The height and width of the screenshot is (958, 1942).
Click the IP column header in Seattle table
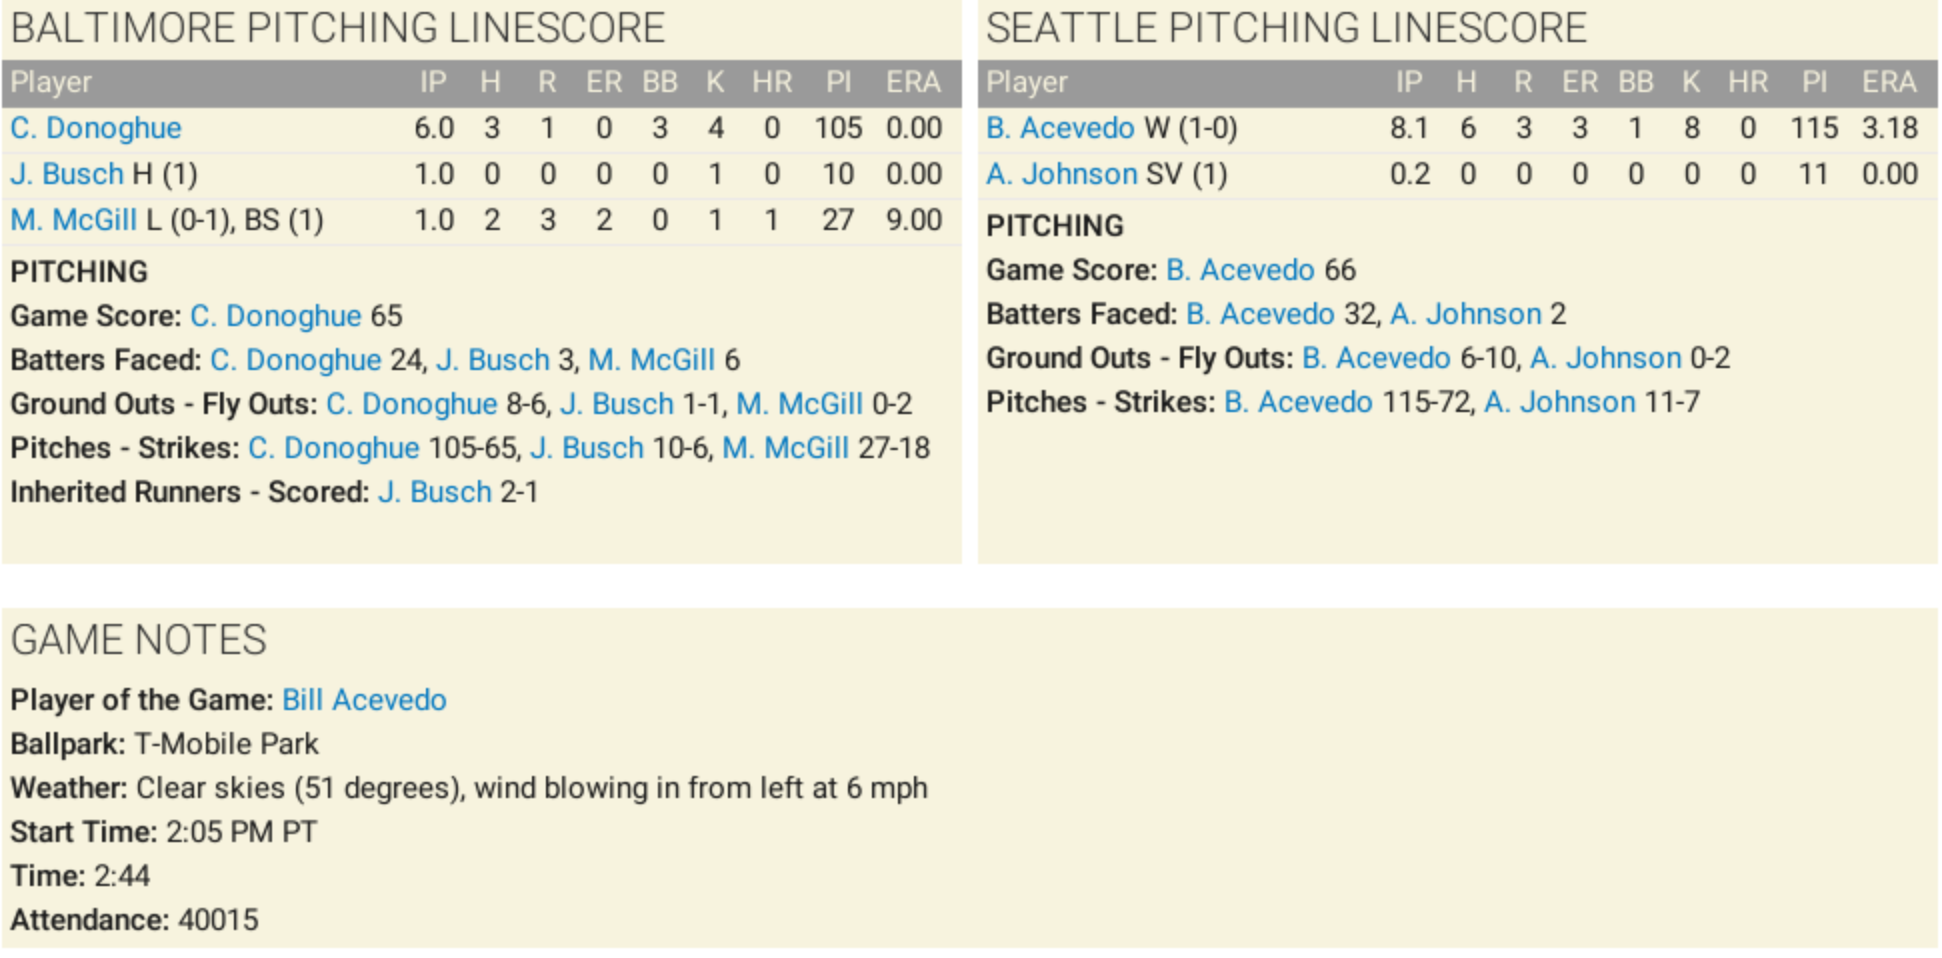click(1408, 82)
